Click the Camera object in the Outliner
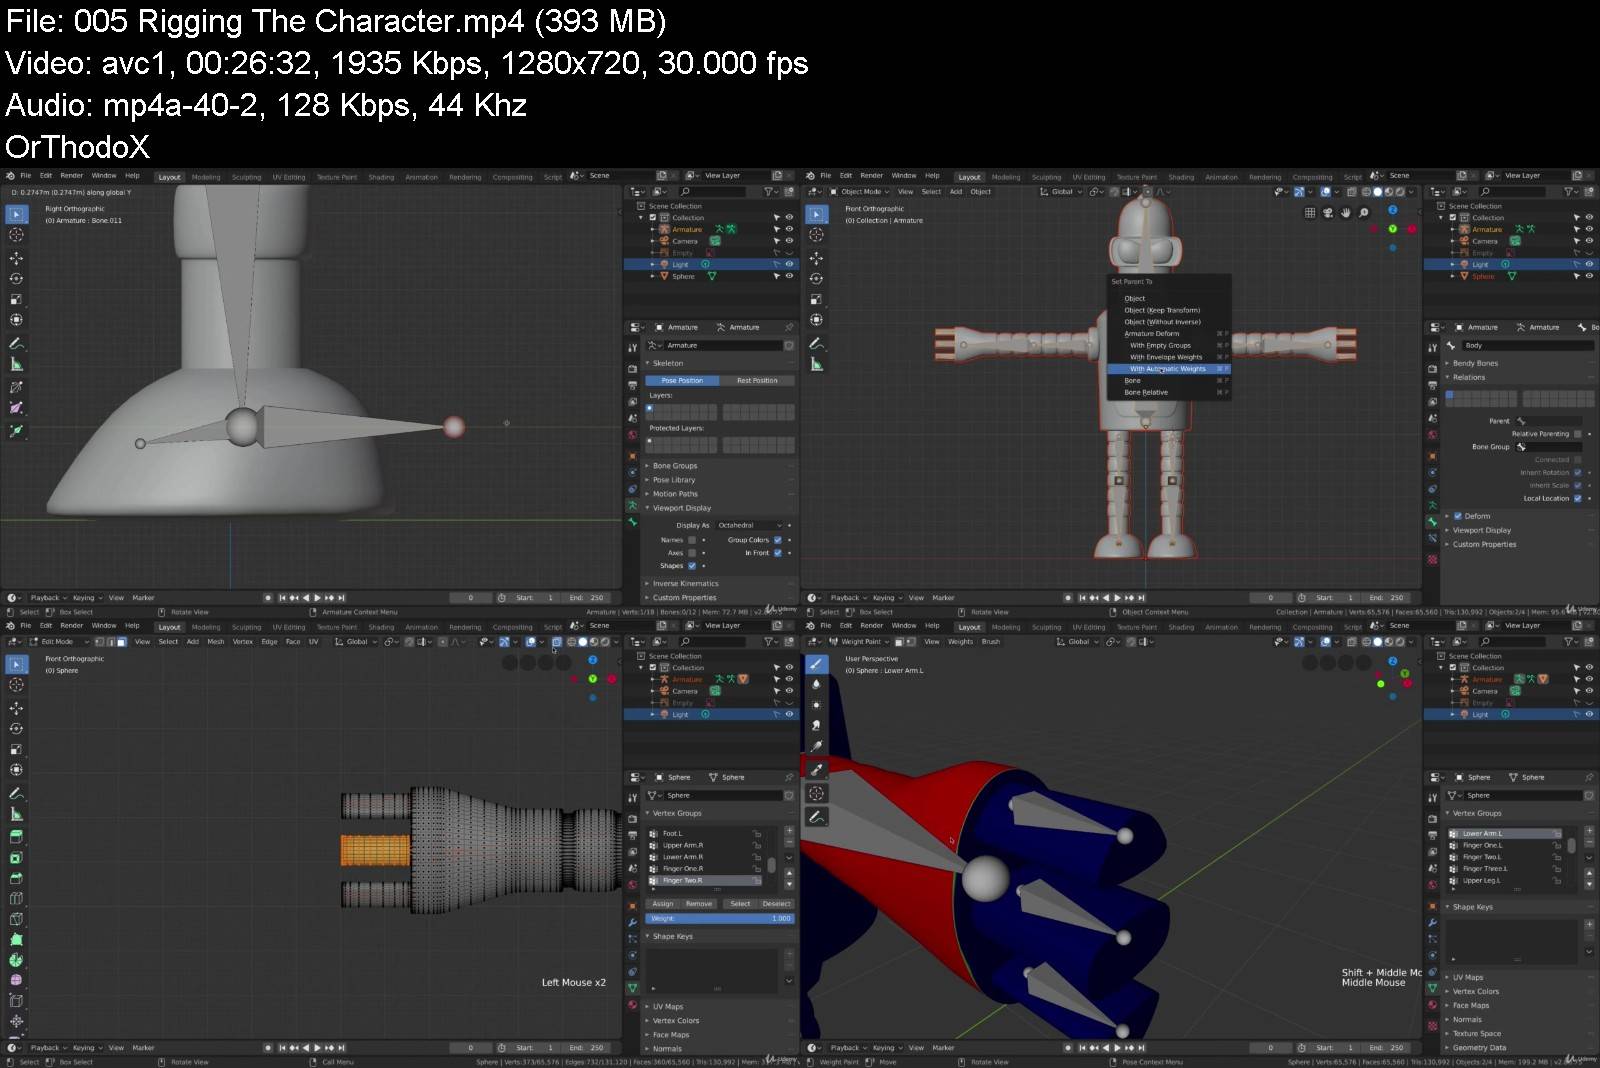Viewport: 1600px width, 1068px height. 686,241
